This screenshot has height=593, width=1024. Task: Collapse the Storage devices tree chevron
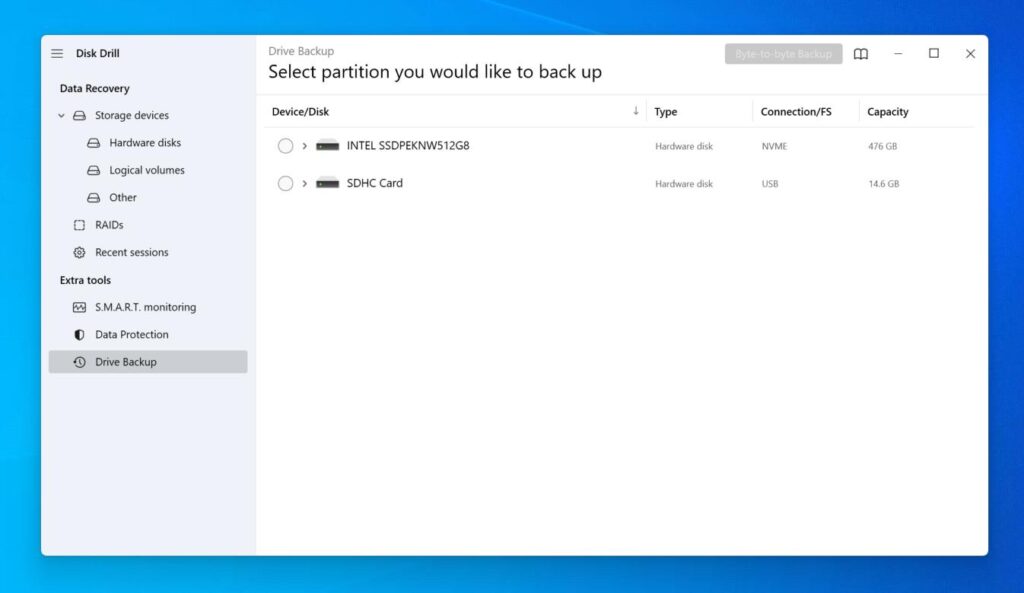(61, 116)
